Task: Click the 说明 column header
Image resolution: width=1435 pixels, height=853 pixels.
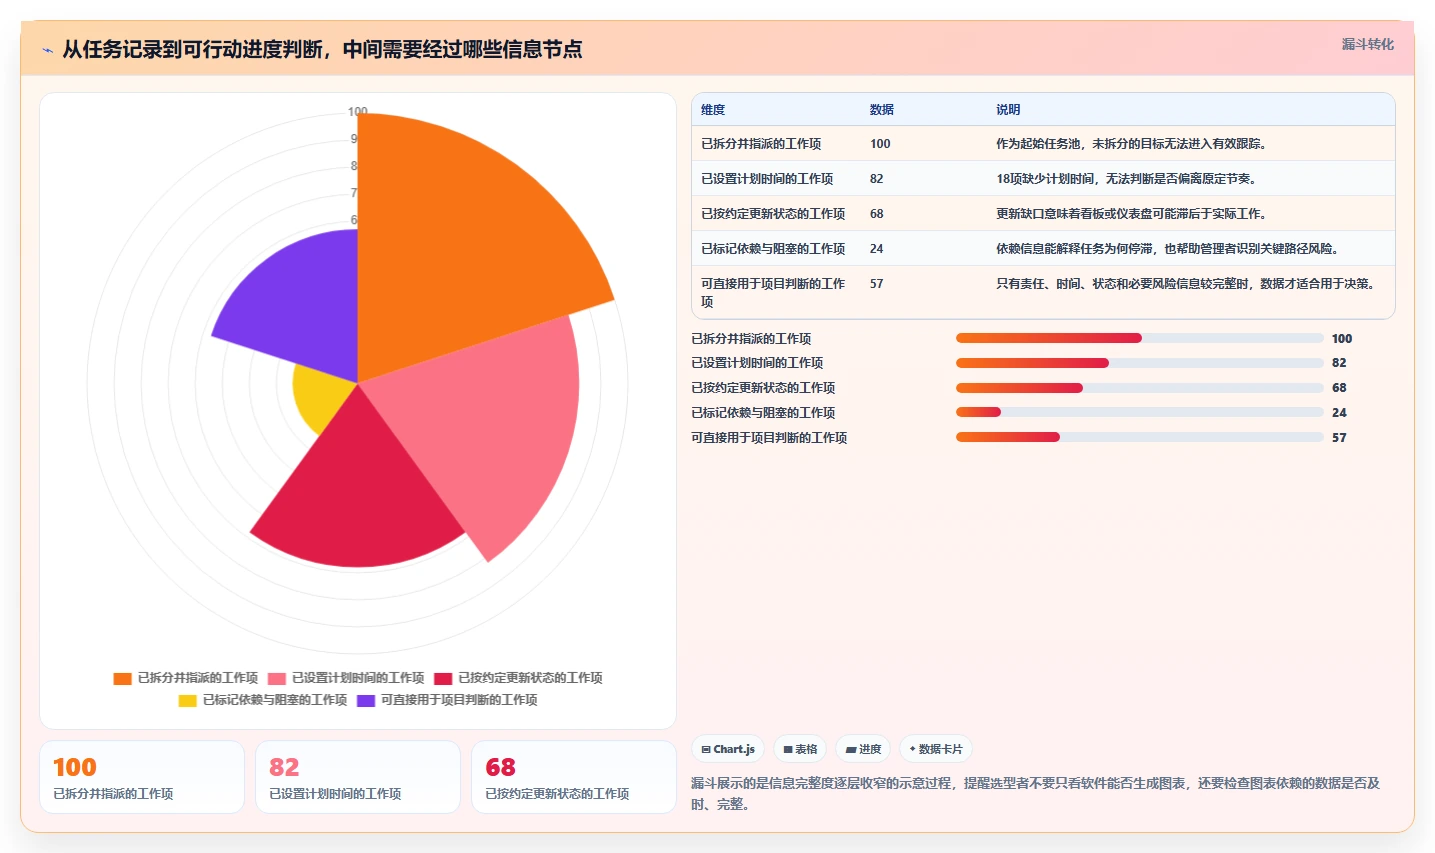Action: (x=1008, y=110)
